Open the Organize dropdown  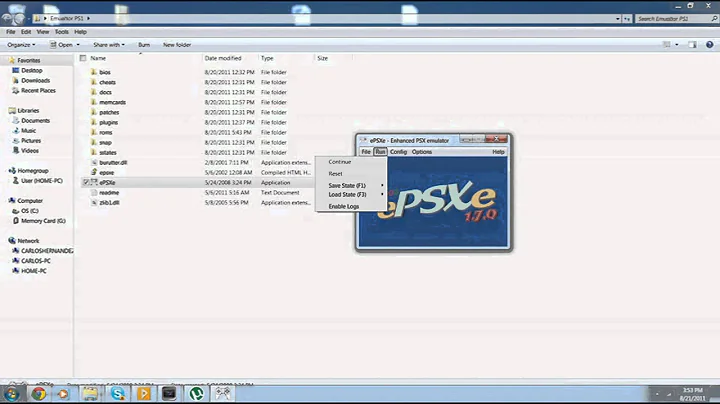pos(21,45)
